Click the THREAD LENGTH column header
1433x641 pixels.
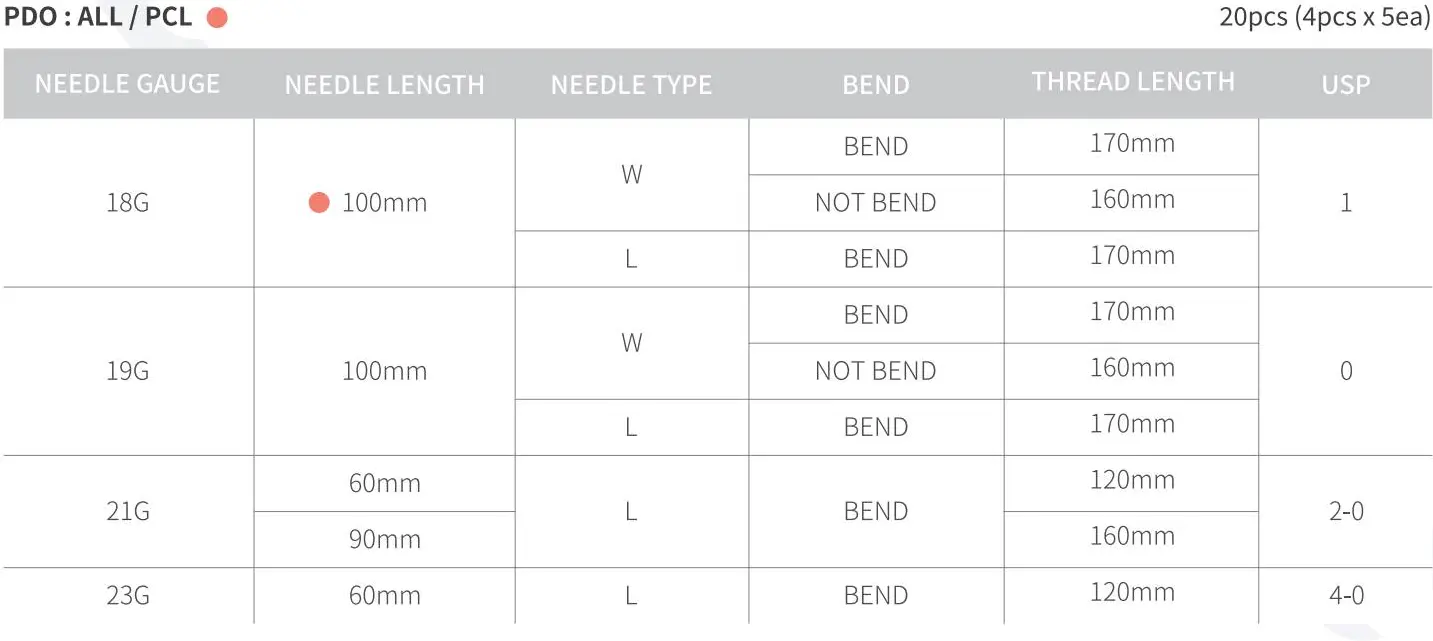click(x=1132, y=82)
